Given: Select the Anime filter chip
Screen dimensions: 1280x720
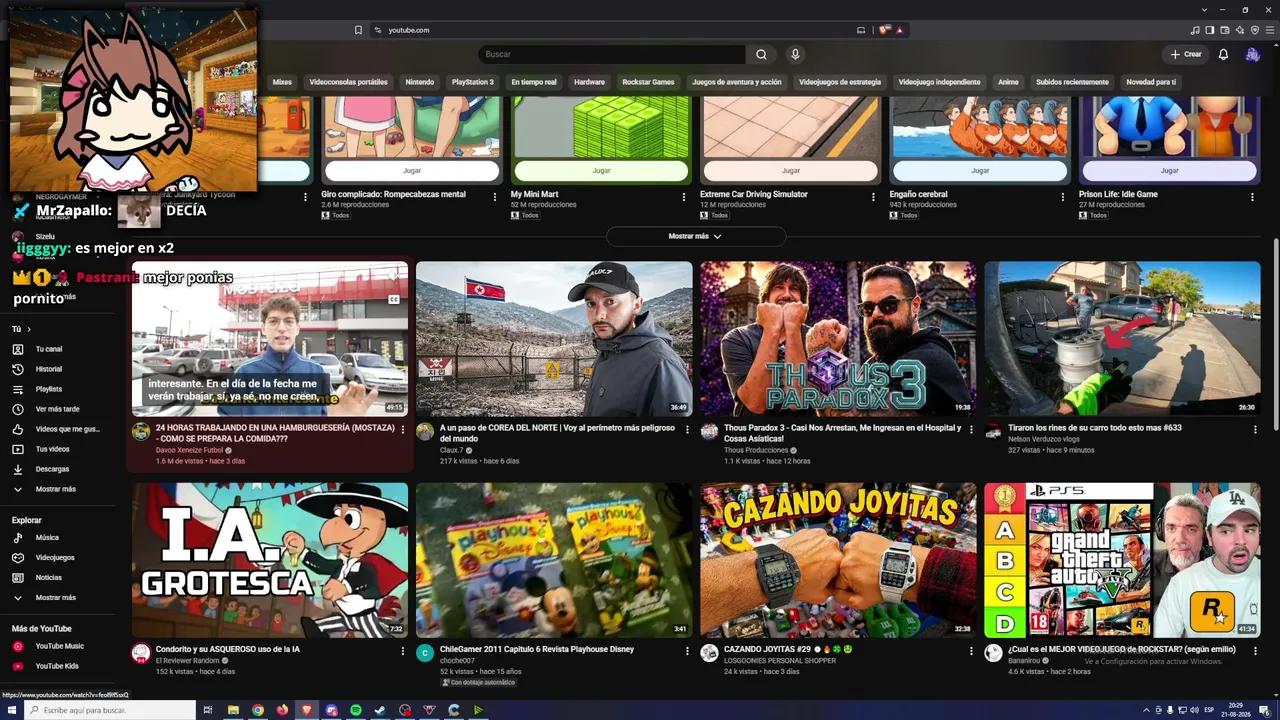Looking at the screenshot, I should (x=1008, y=82).
